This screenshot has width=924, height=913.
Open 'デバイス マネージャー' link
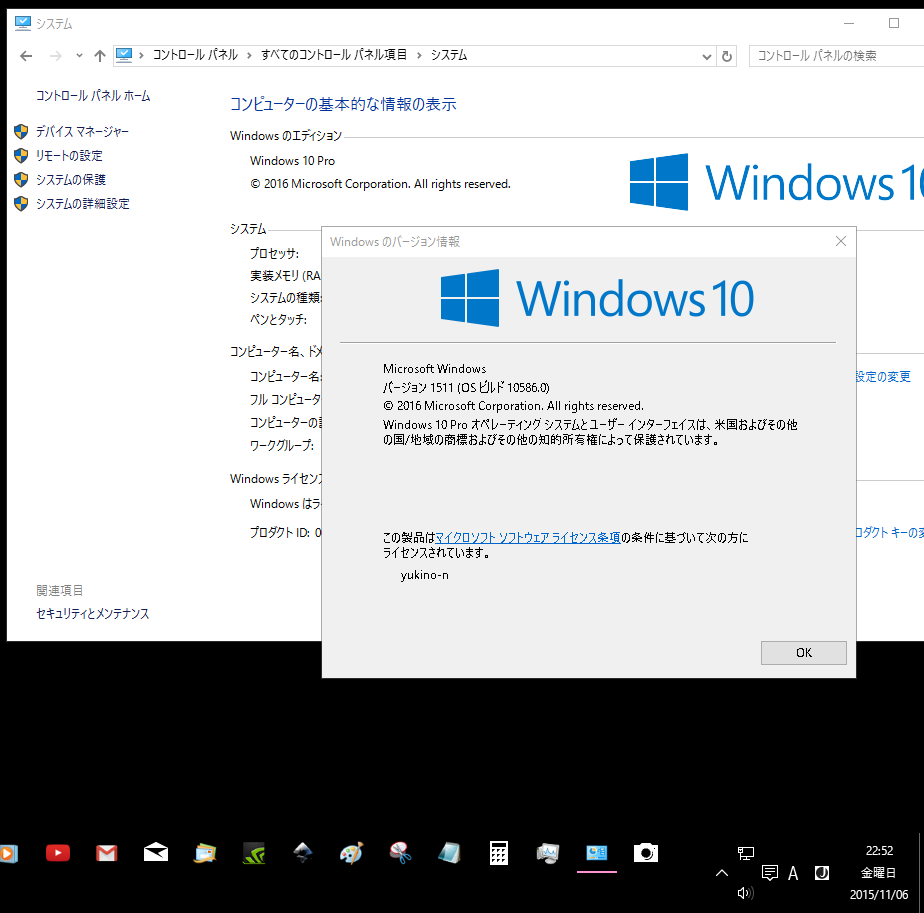[x=82, y=131]
